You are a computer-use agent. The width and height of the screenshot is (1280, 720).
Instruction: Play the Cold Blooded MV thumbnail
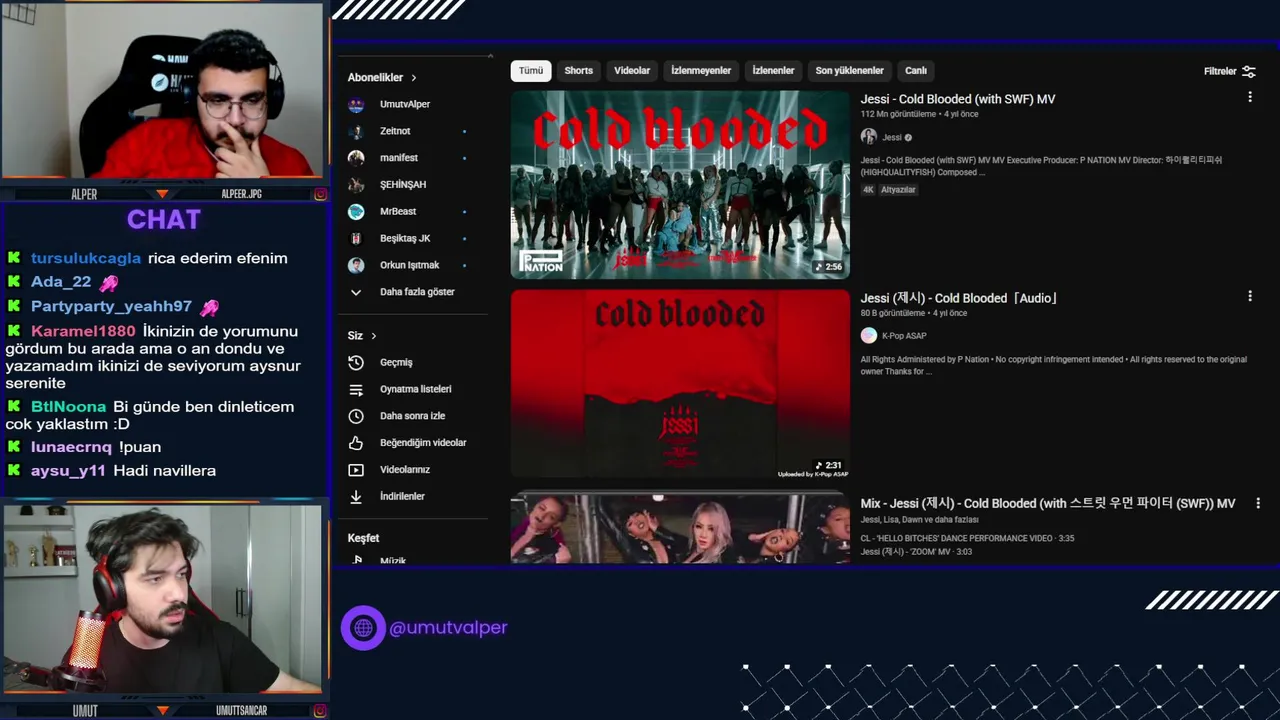[680, 184]
